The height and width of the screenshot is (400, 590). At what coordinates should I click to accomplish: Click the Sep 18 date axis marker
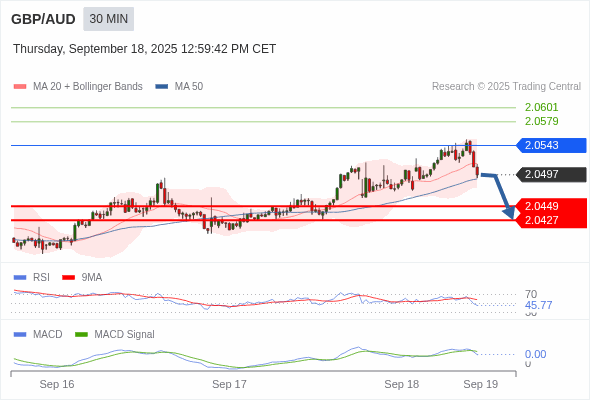point(401,384)
